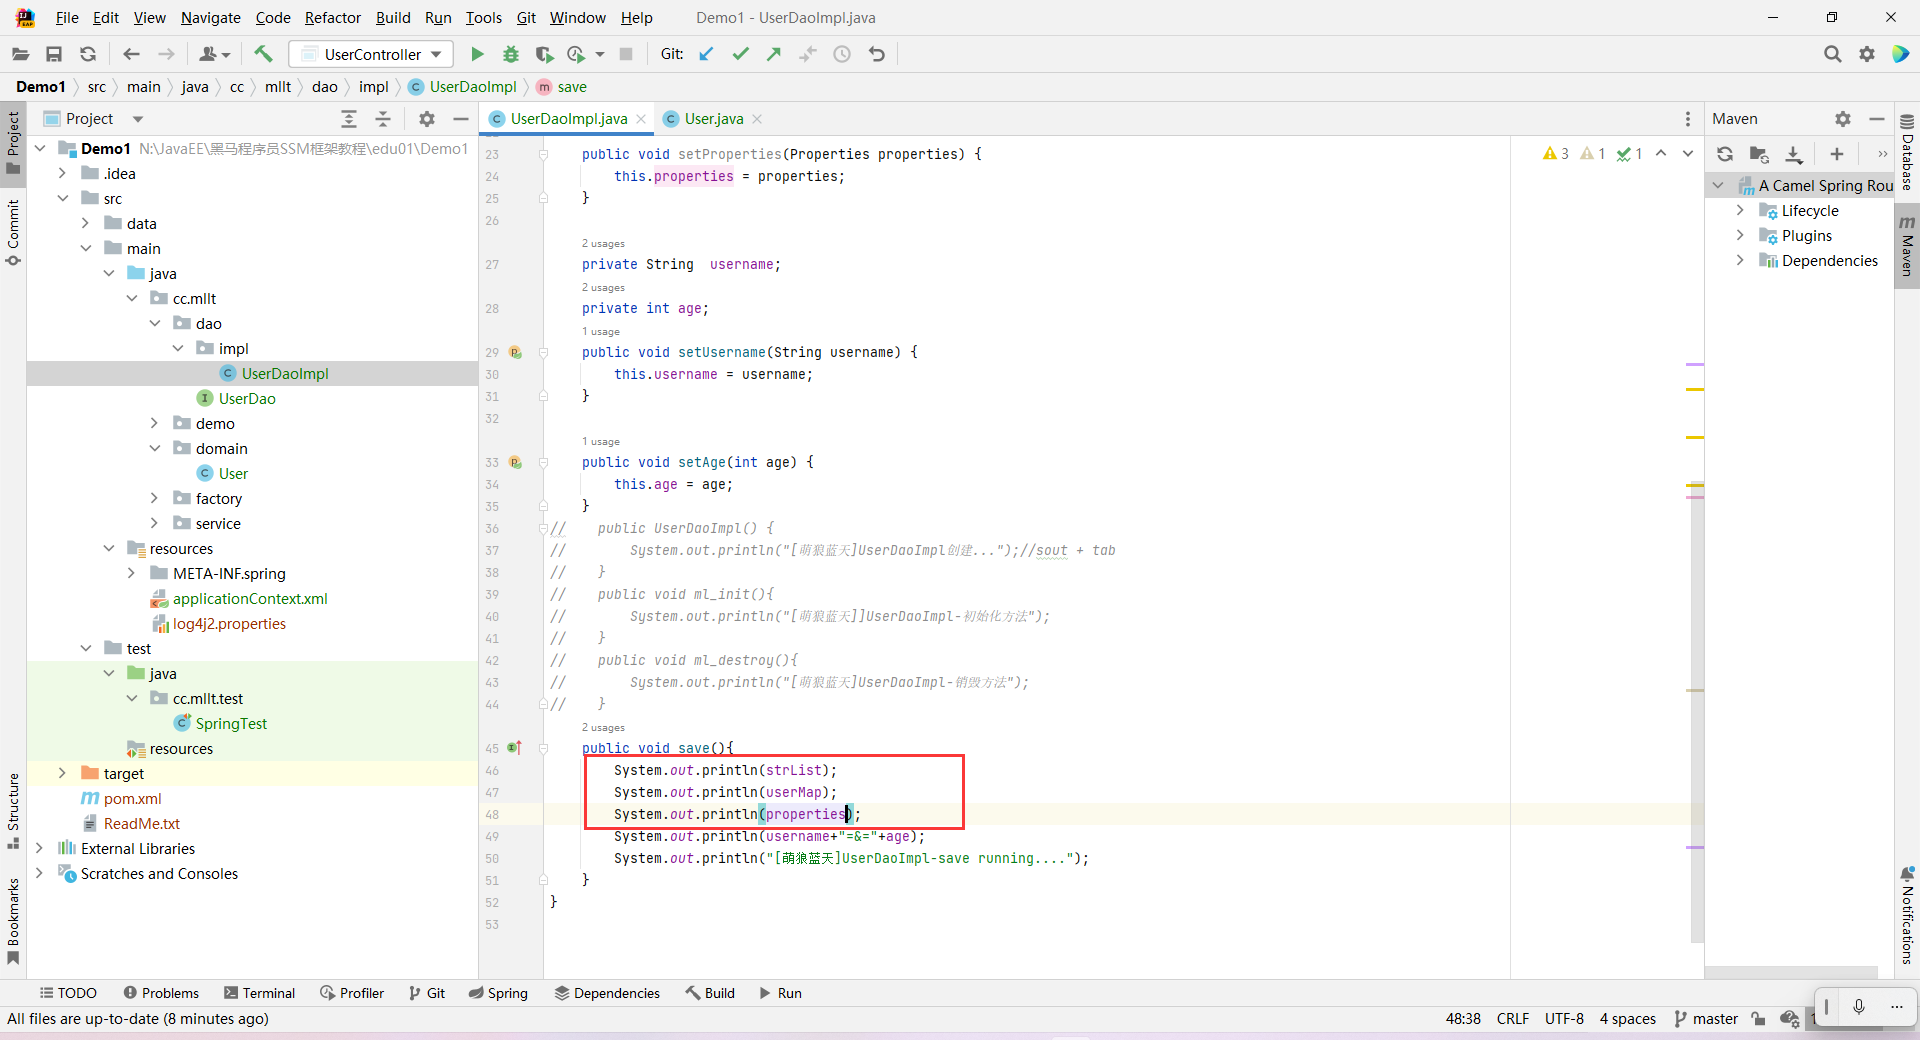
Task: Click the Build project hammer icon
Action: pyautogui.click(x=263, y=54)
